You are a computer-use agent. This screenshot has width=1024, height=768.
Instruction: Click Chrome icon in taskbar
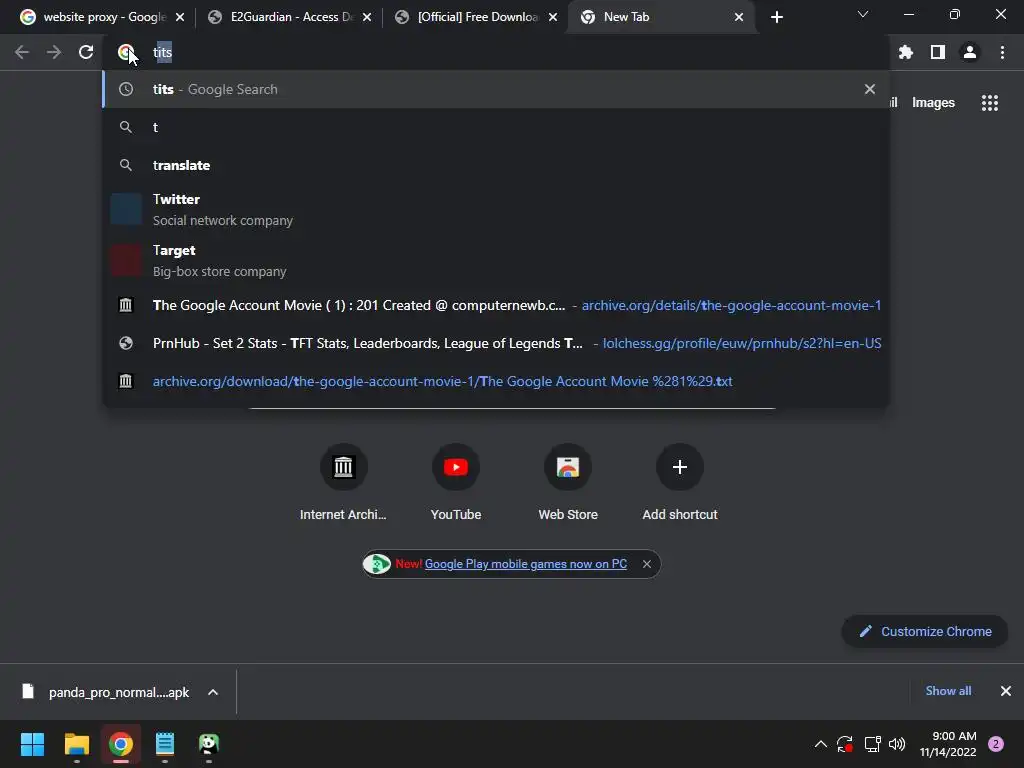[x=121, y=744]
